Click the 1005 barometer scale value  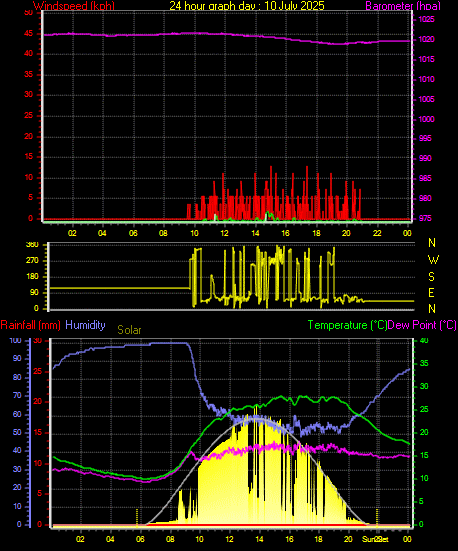[426, 99]
